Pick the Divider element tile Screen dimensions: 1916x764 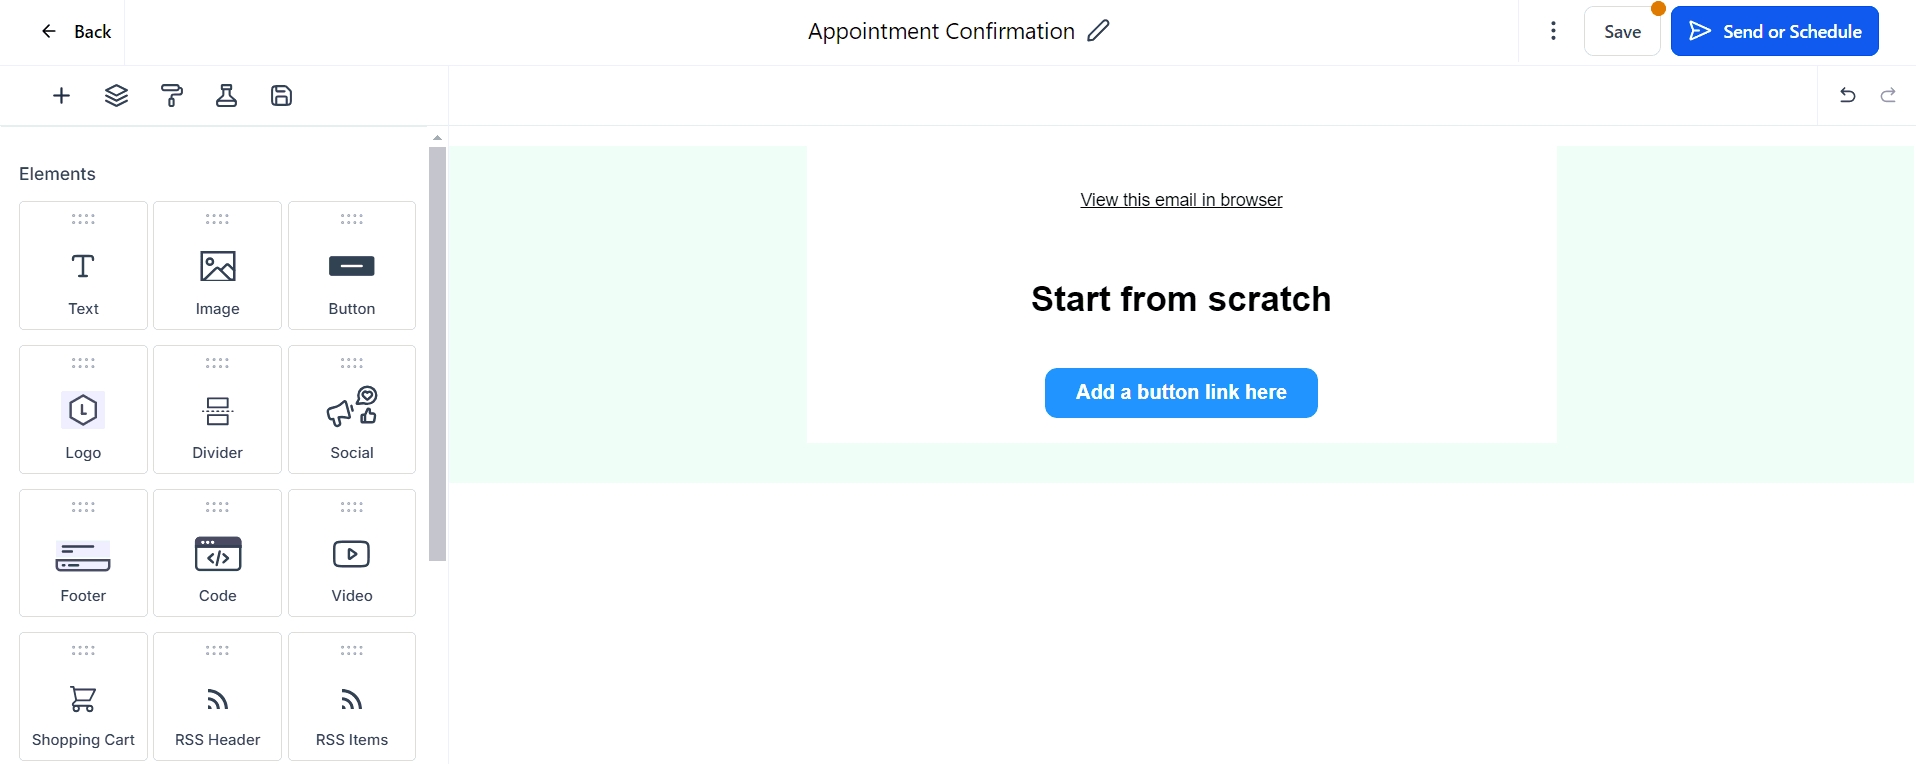click(x=217, y=410)
